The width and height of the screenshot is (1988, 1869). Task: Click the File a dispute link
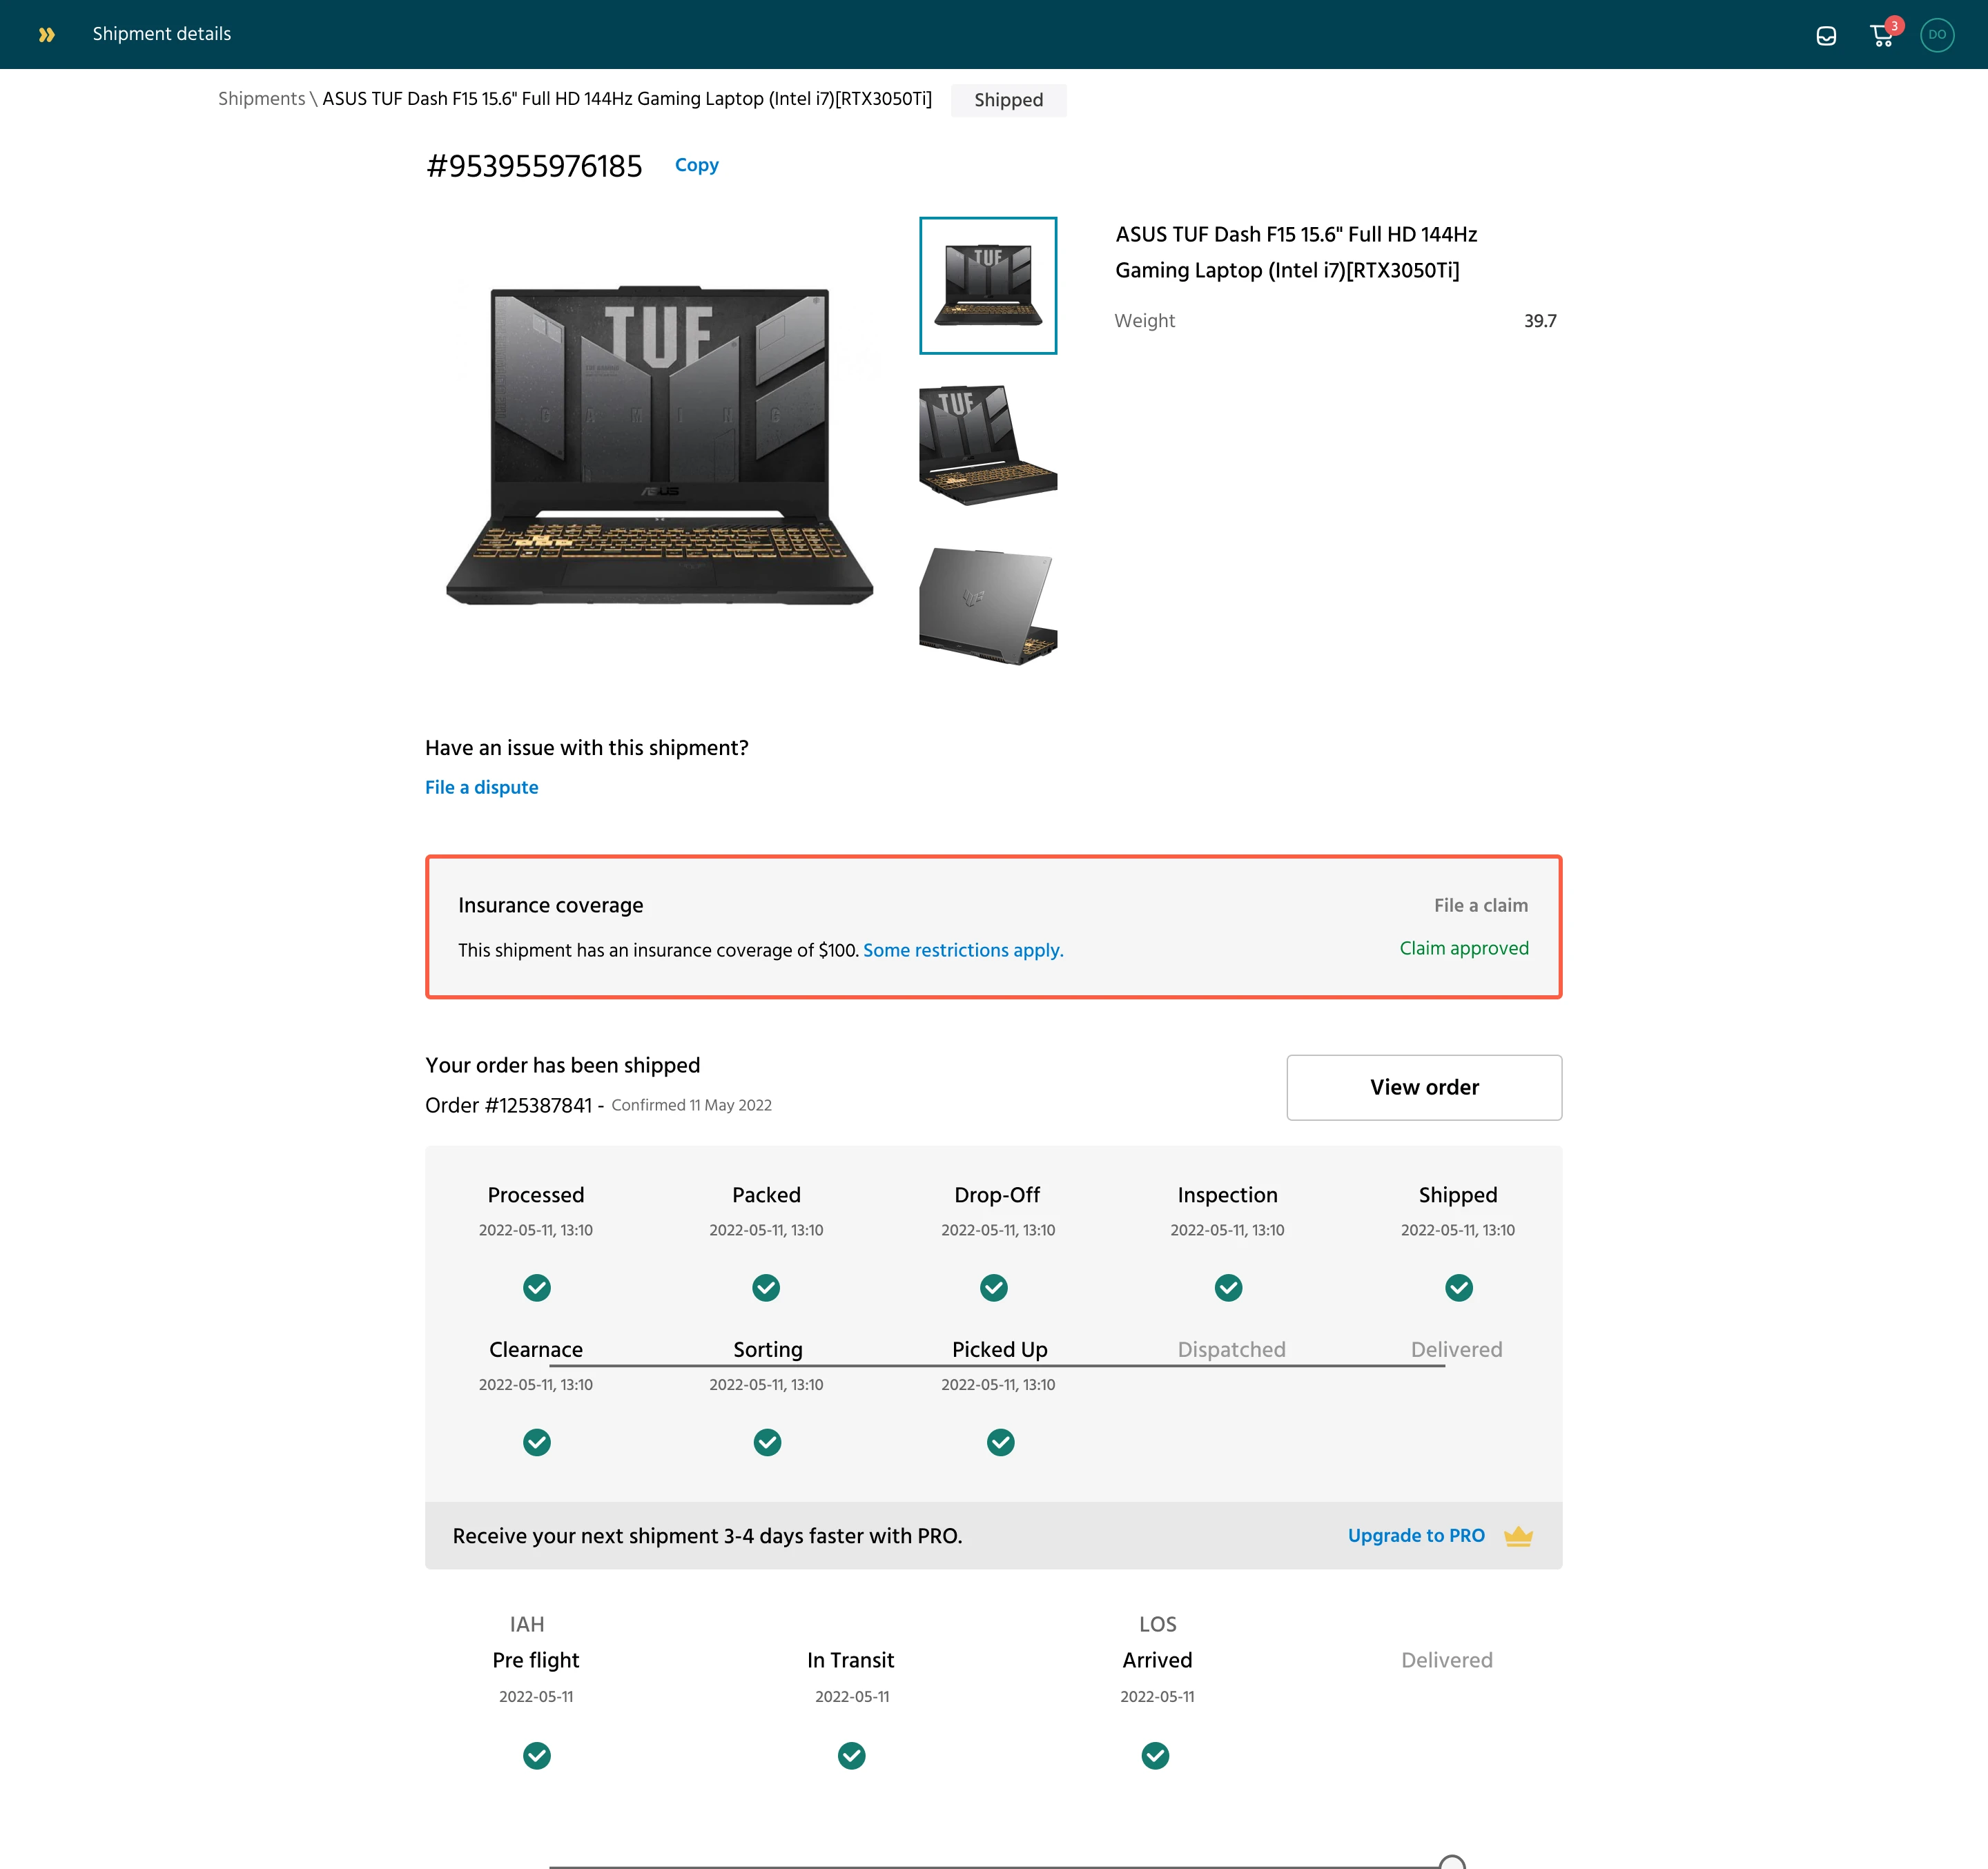click(481, 787)
